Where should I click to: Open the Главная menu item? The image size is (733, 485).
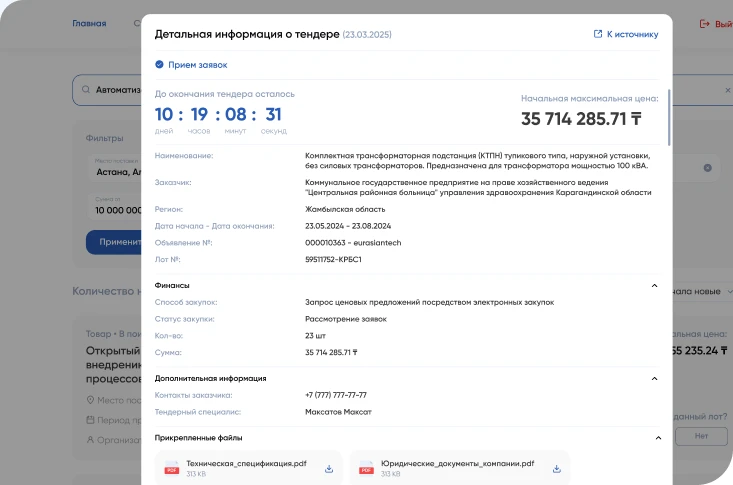[89, 23]
